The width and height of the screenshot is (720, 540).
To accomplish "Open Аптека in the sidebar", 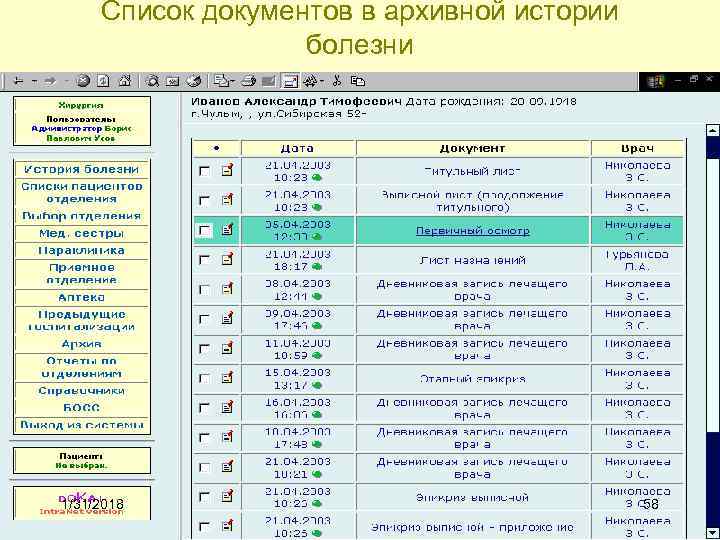I will (81, 298).
